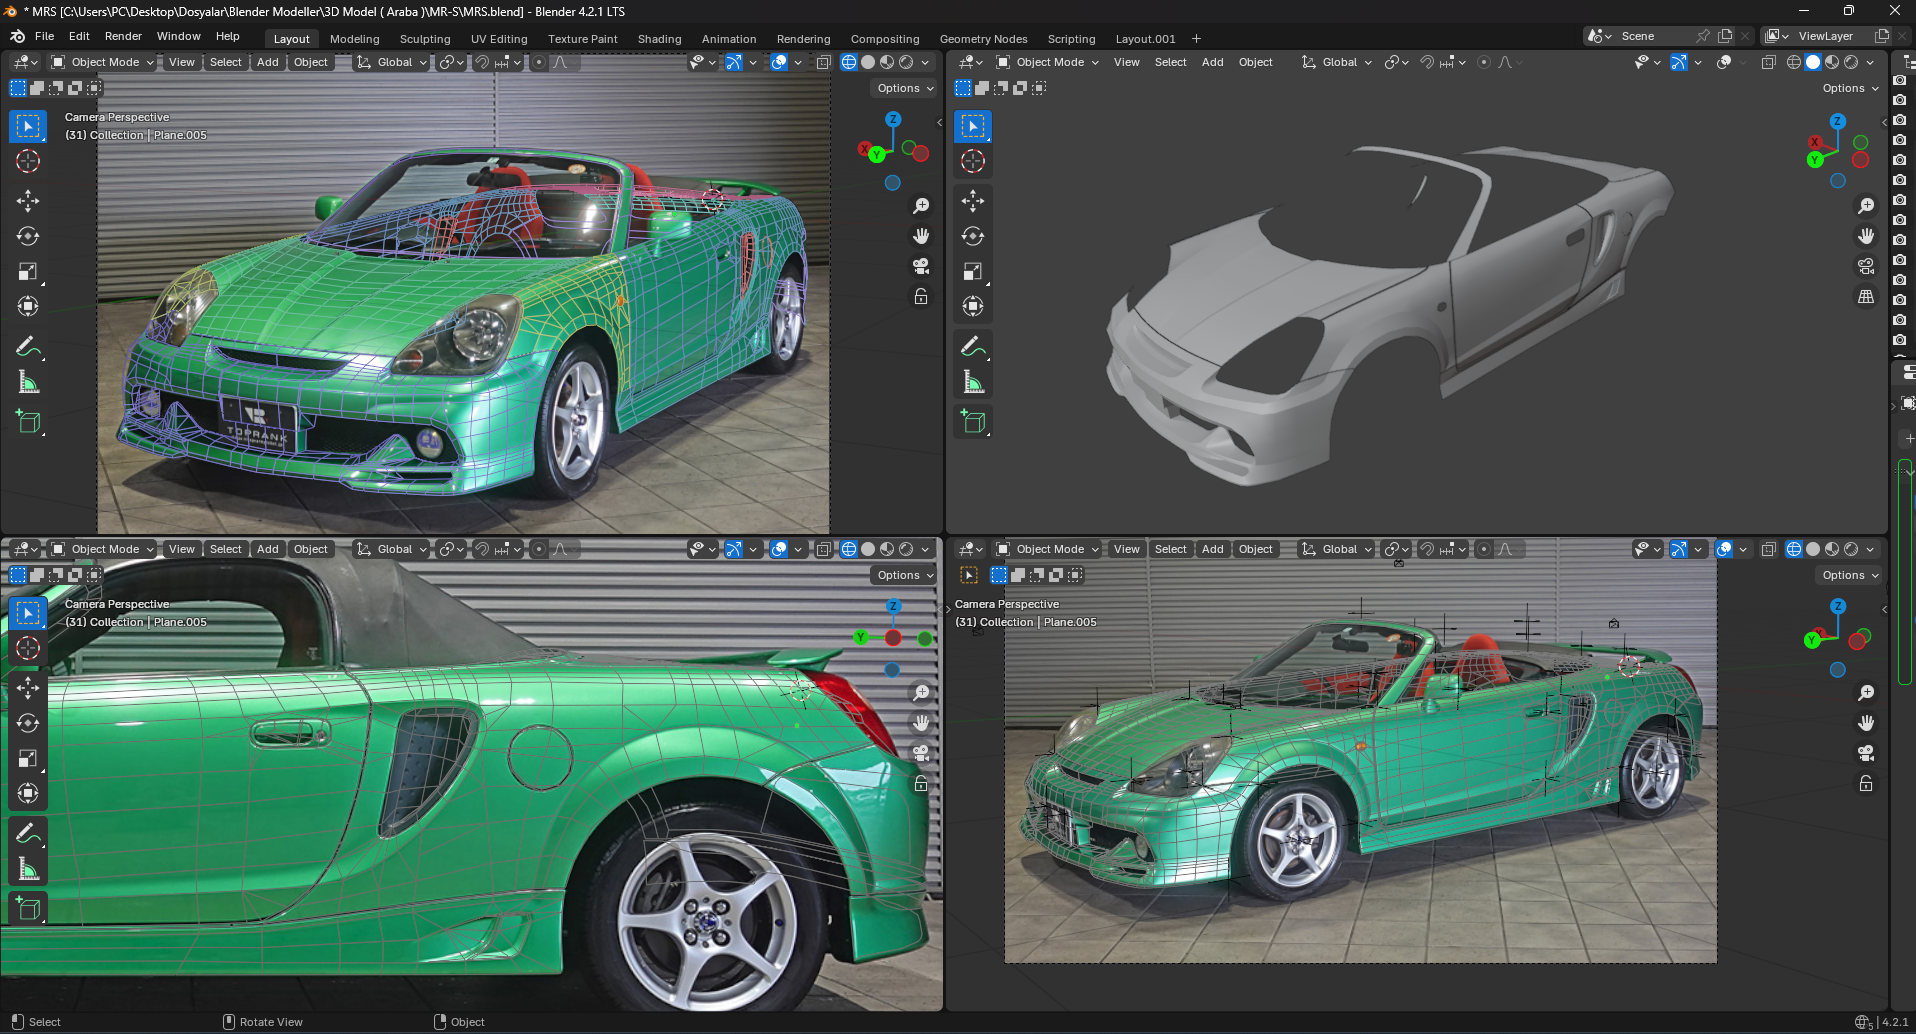Screen dimensions: 1916x1034
Task: Choose the Annotate tool in top-right viewport
Action: [x=973, y=346]
